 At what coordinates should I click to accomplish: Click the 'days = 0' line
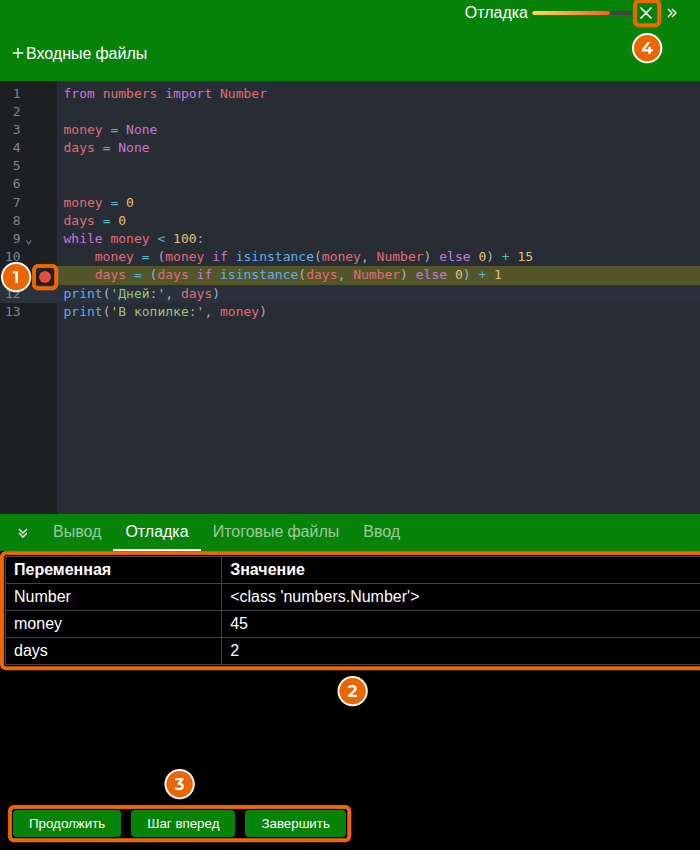[94, 221]
